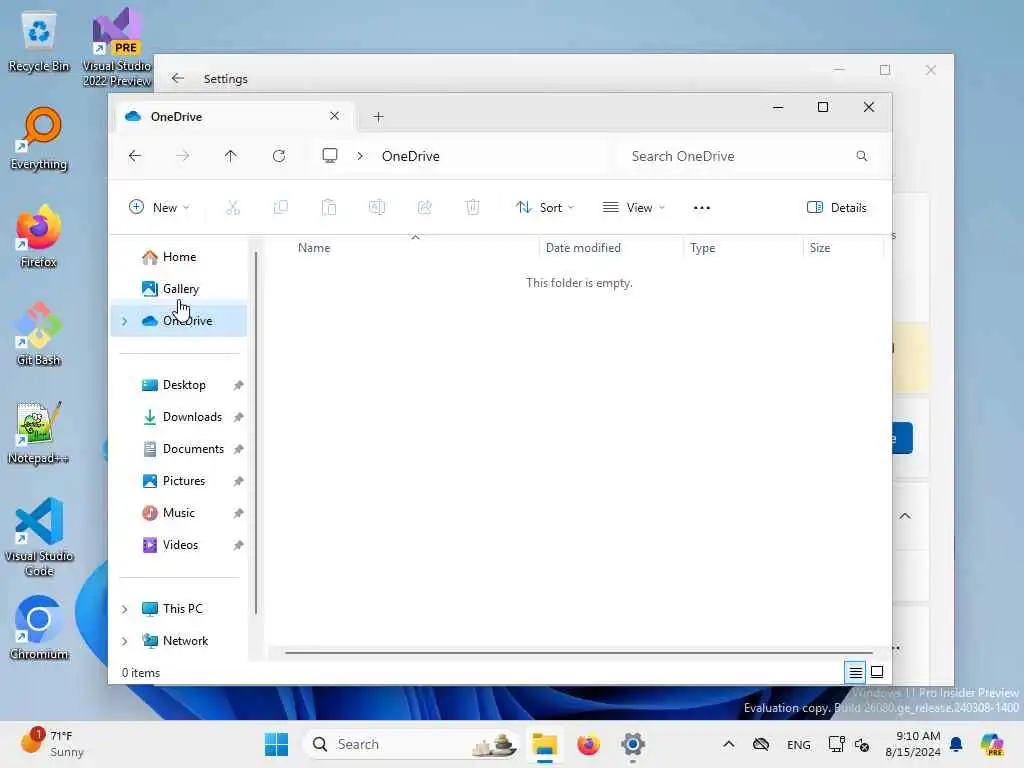Image resolution: width=1024 pixels, height=768 pixels.
Task: Open the New item dropdown
Action: coord(159,208)
